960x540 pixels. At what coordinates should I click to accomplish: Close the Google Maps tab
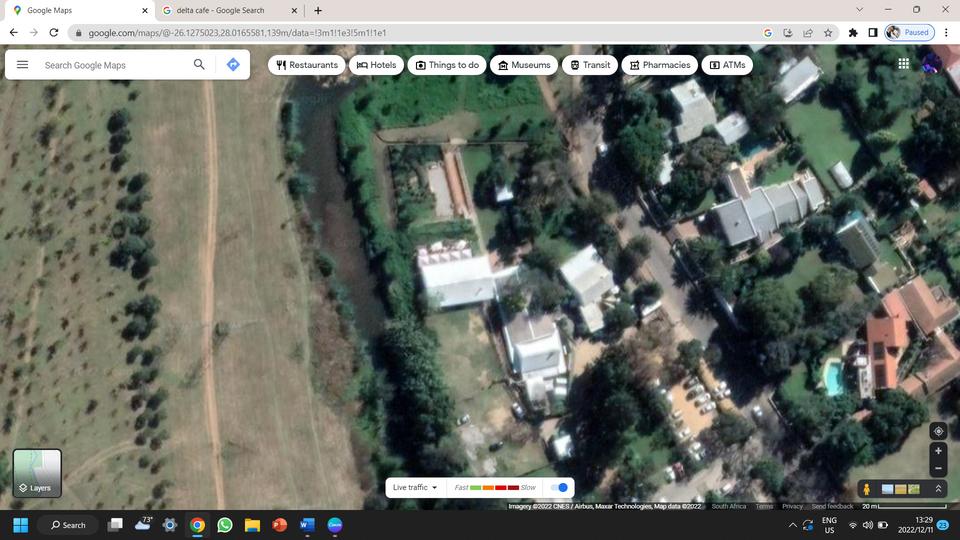point(144,10)
